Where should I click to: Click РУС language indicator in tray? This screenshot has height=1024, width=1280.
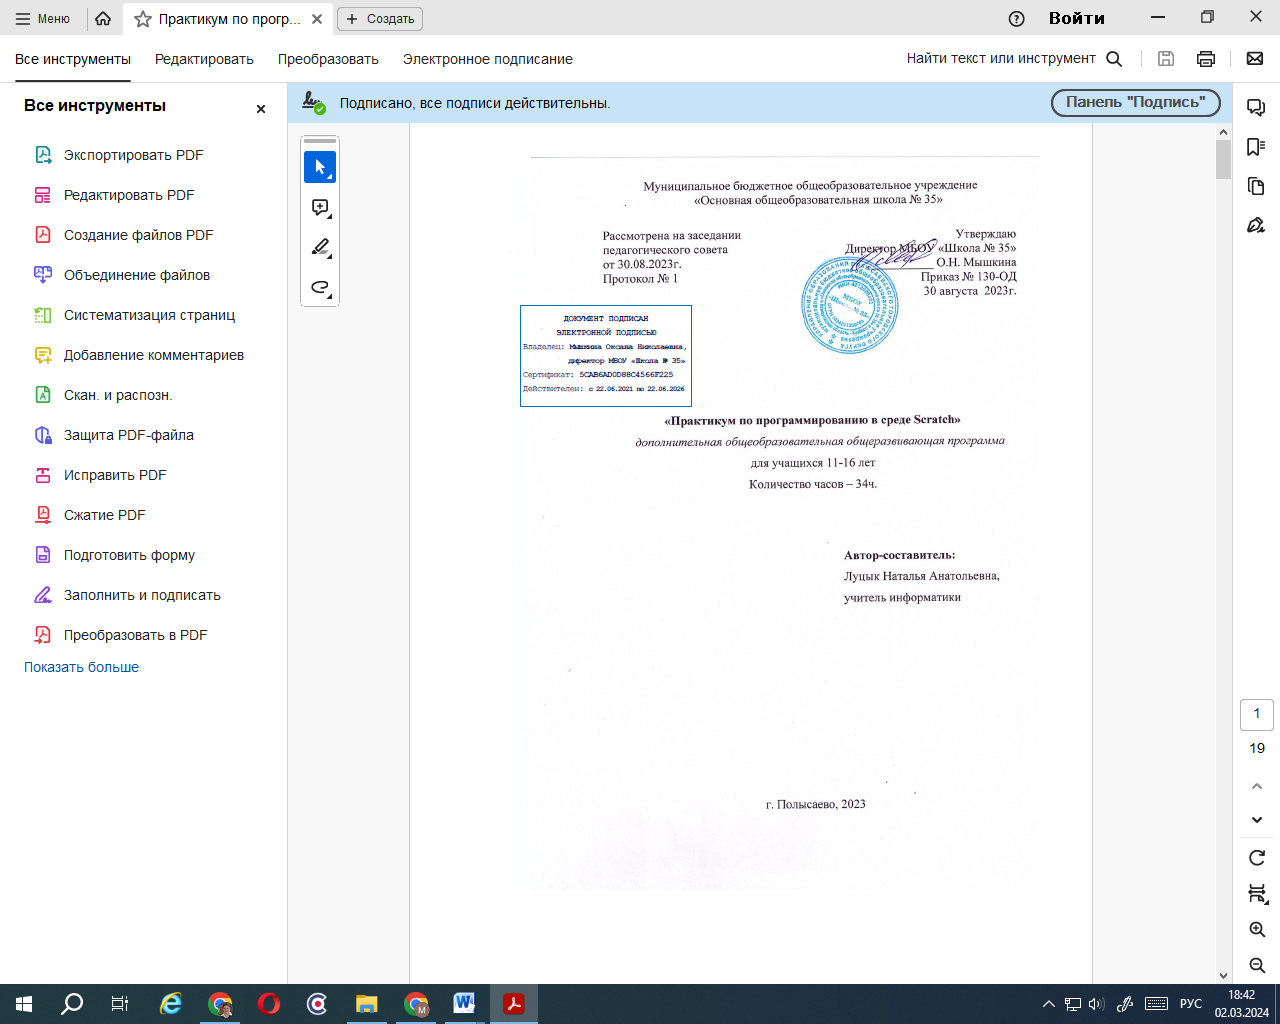click(x=1191, y=1004)
